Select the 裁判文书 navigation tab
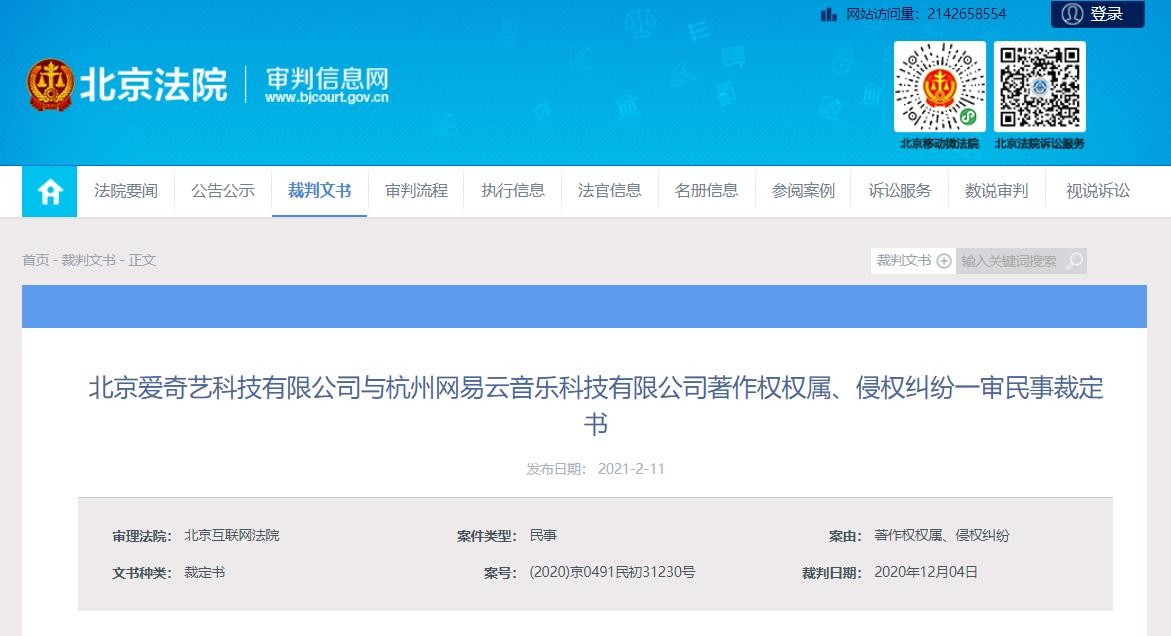This screenshot has width=1171, height=636. tap(319, 191)
